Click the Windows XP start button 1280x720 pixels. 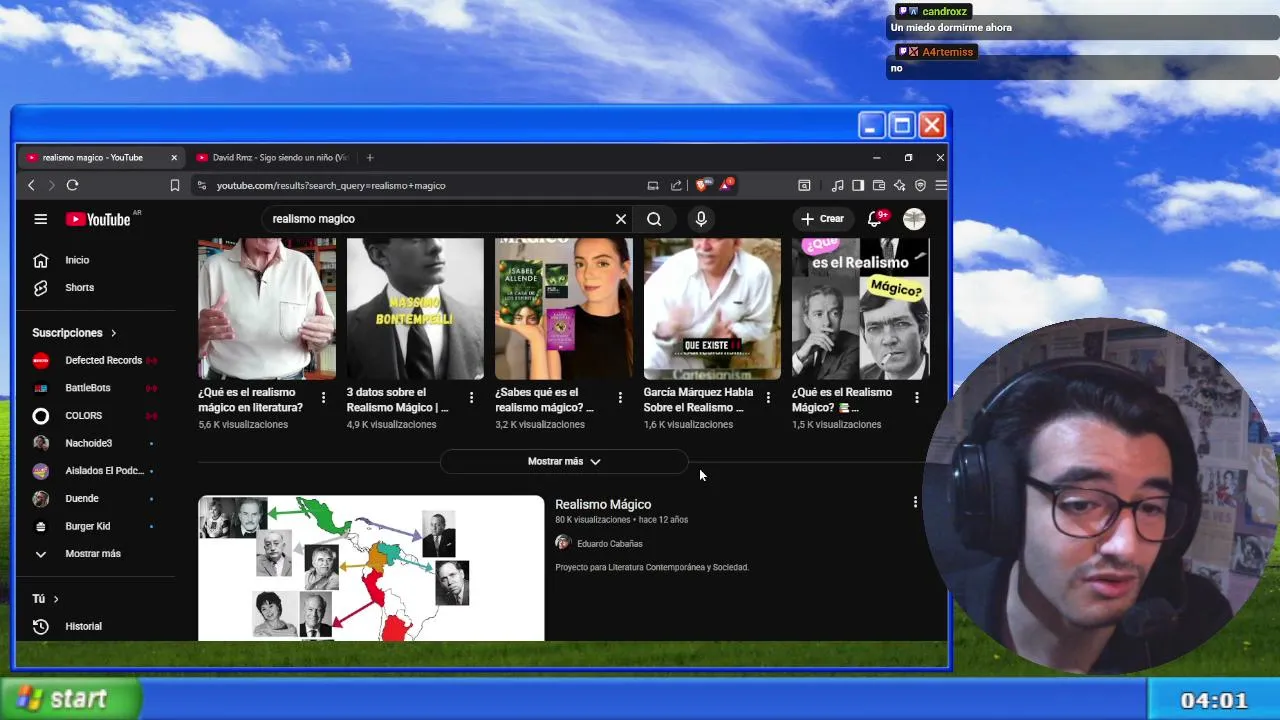pyautogui.click(x=69, y=699)
